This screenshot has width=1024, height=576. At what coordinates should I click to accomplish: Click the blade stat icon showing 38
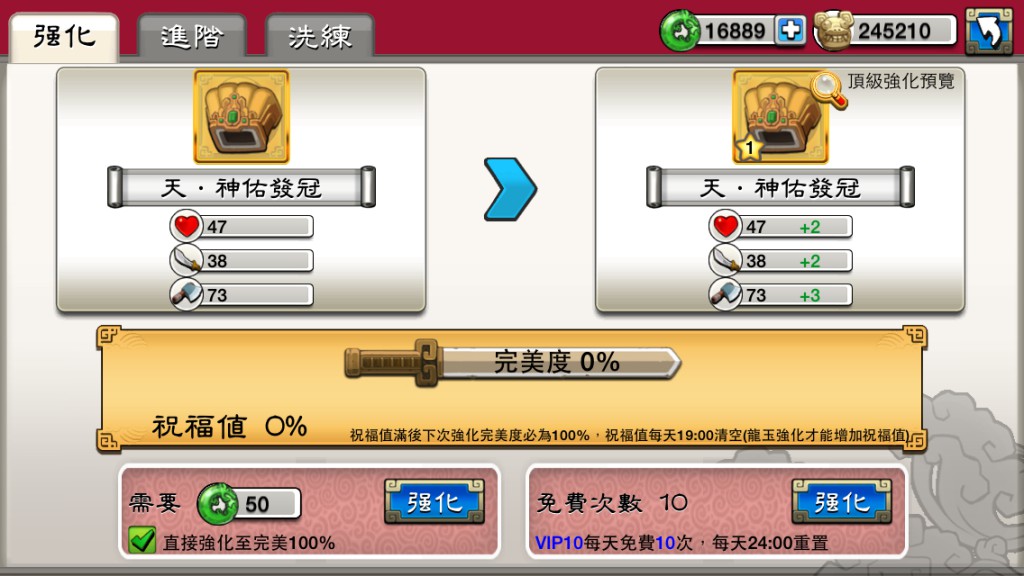tap(186, 260)
